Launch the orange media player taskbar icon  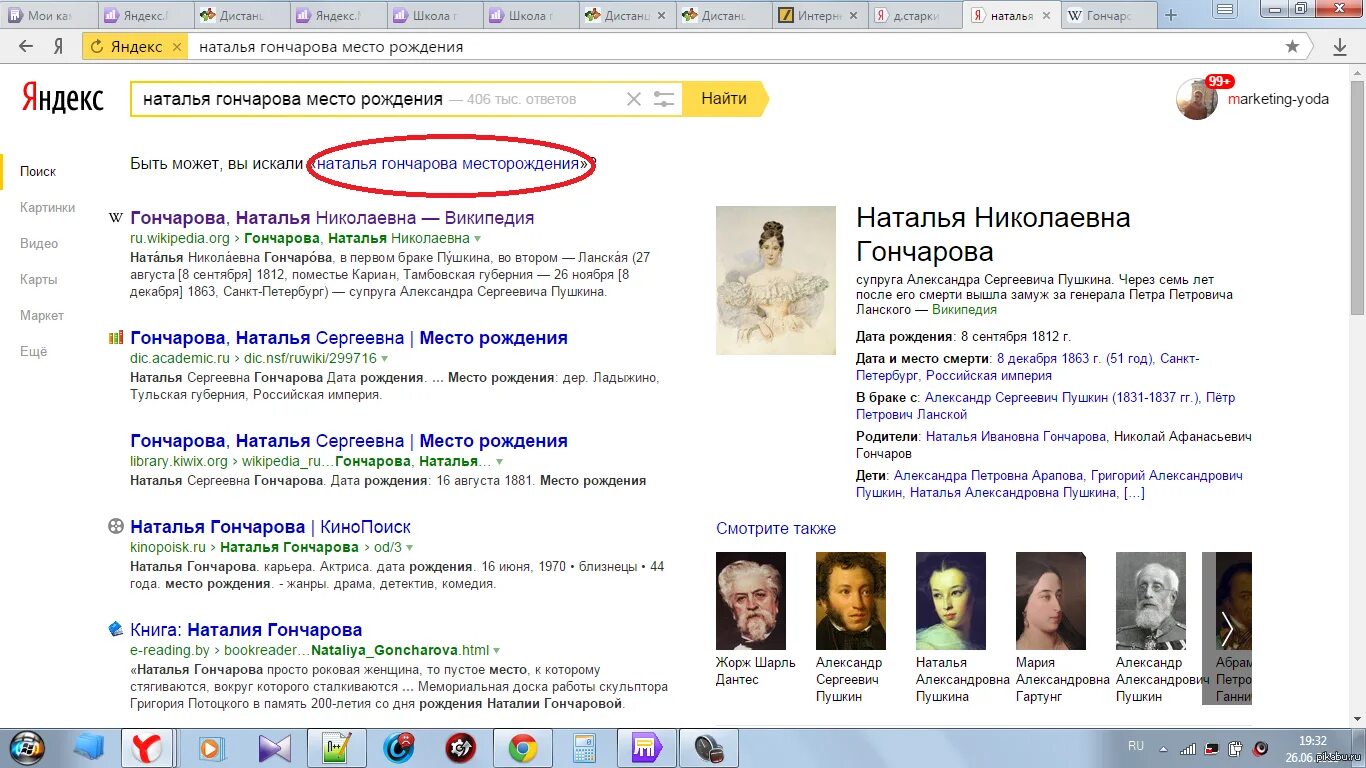tap(210, 747)
